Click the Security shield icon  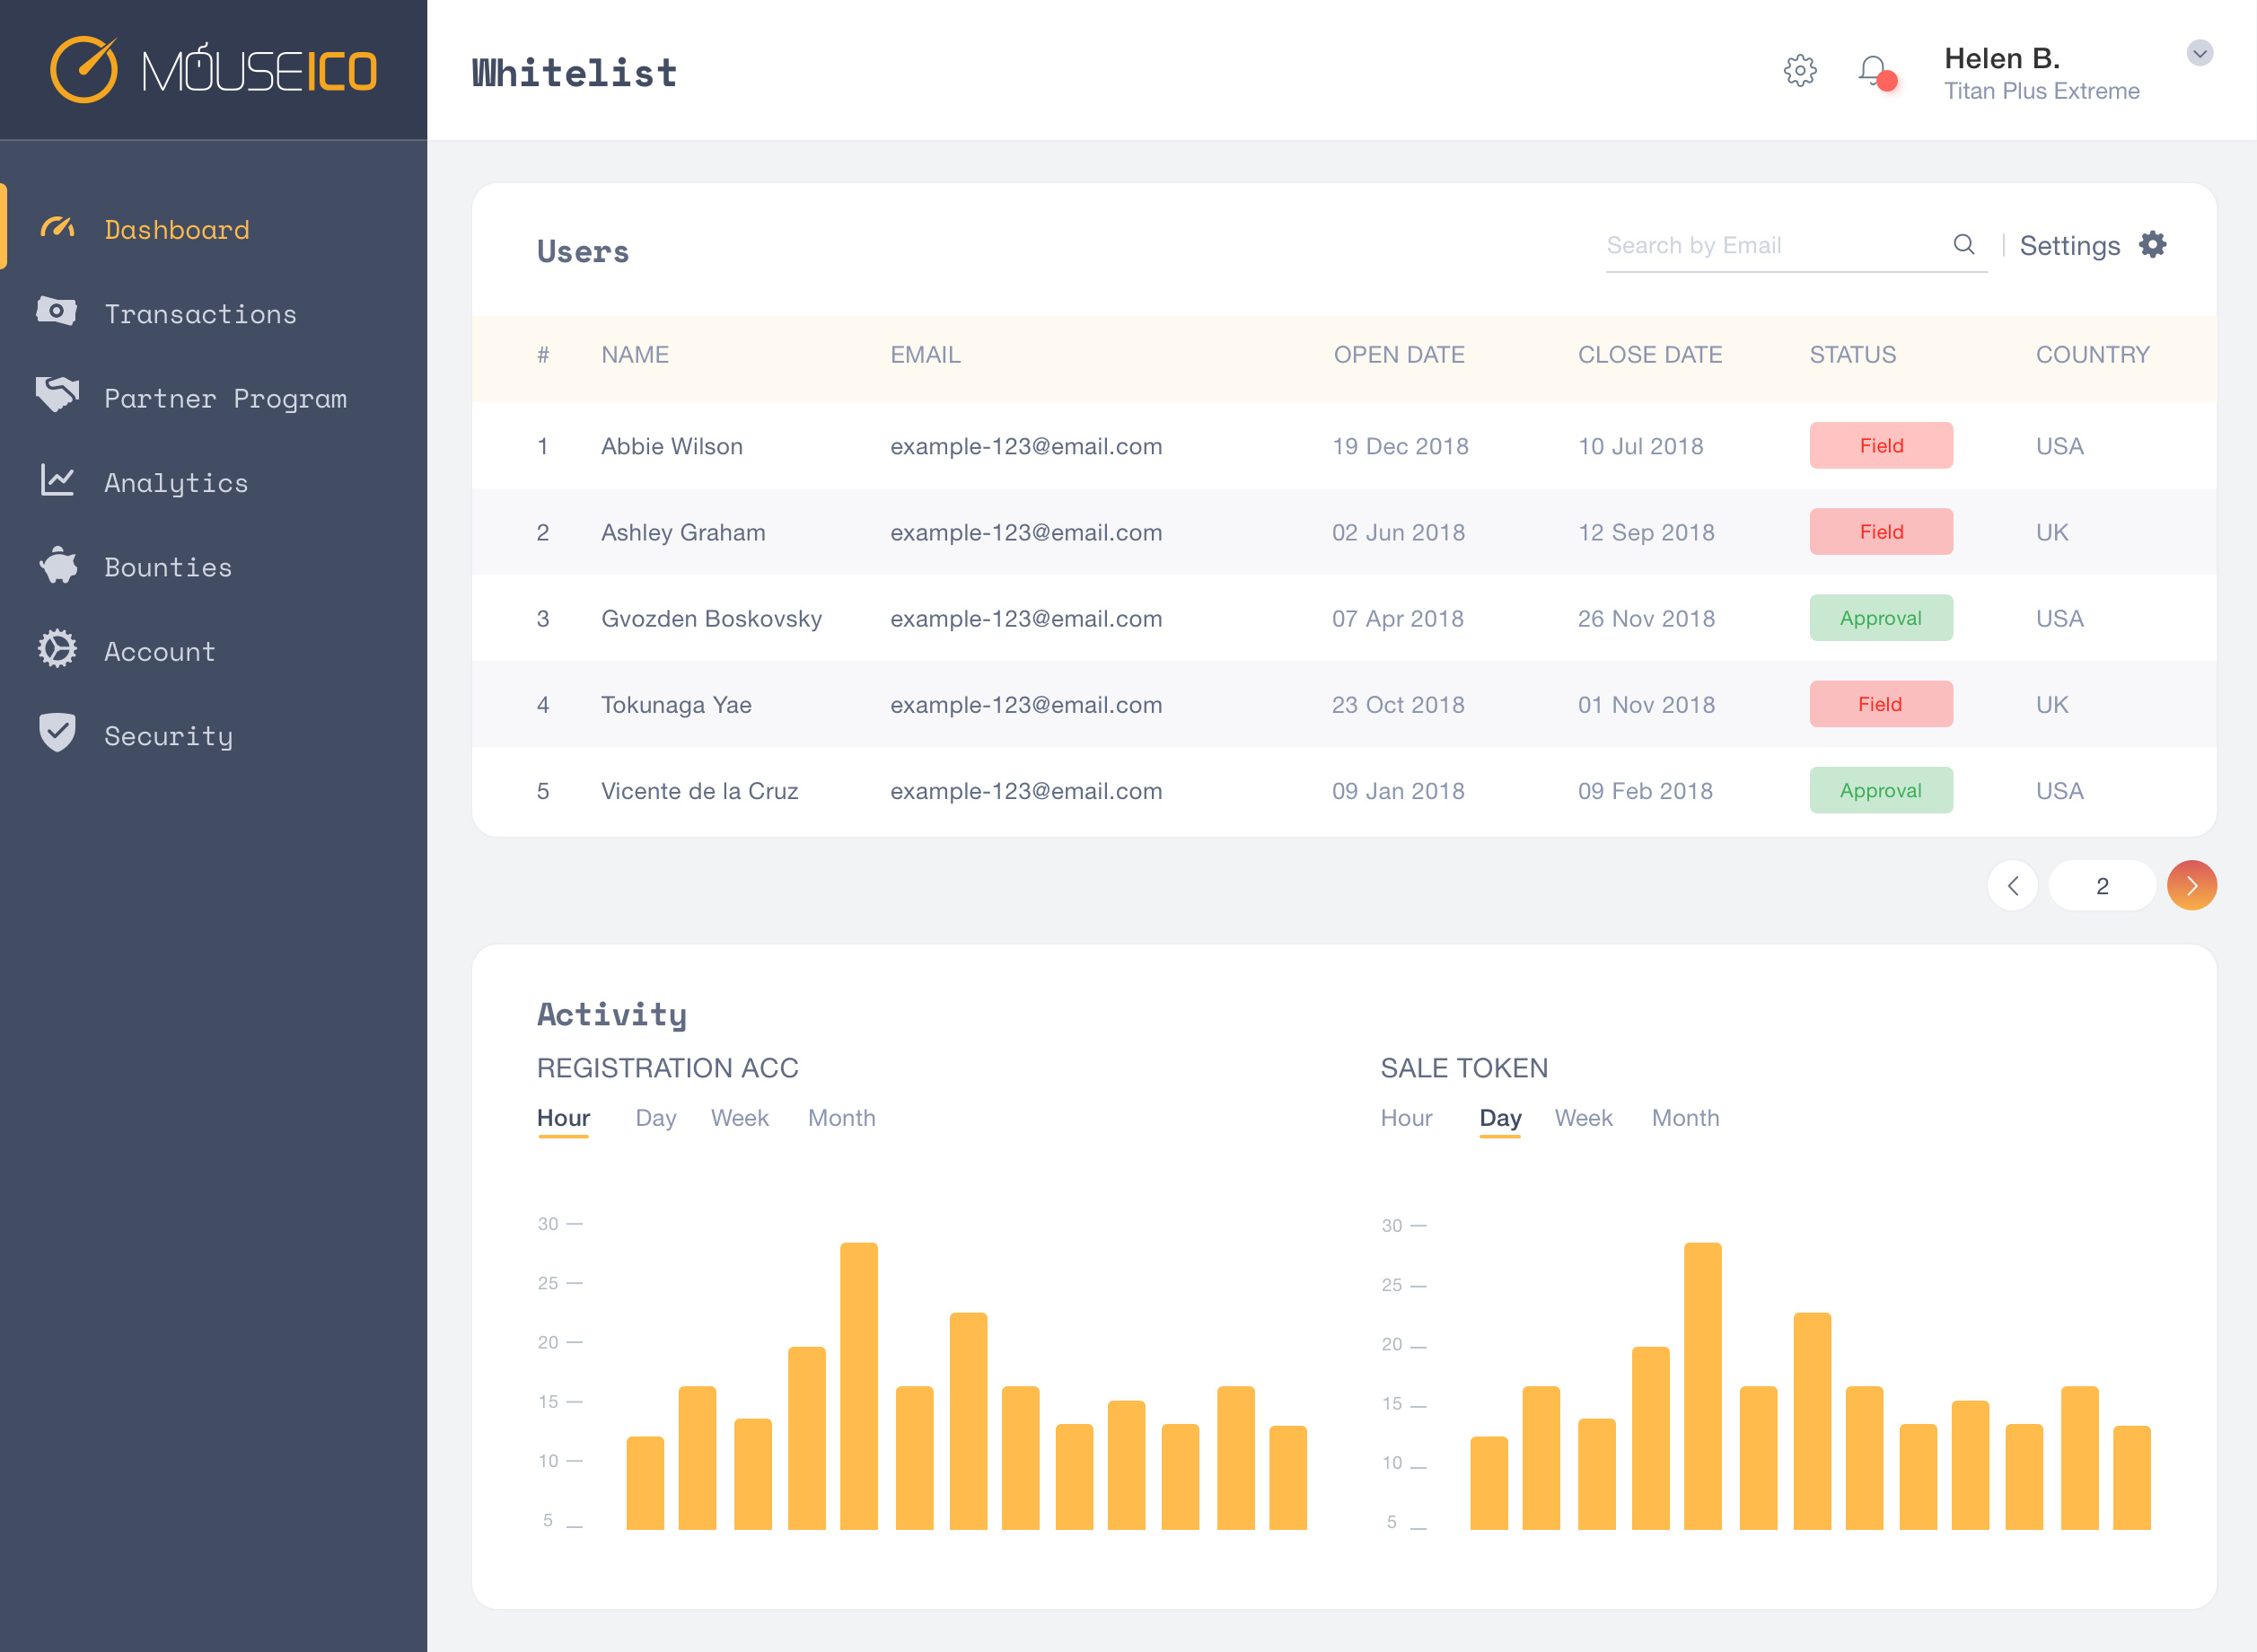[57, 733]
